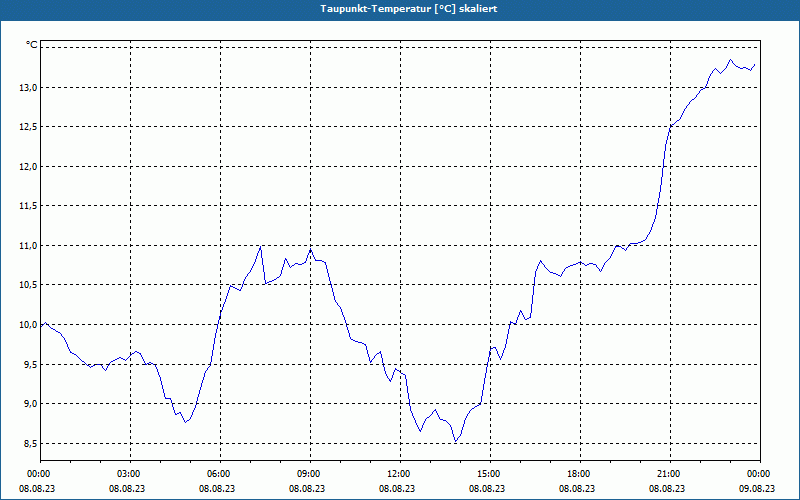The width and height of the screenshot is (800, 500).
Task: Click the 00:00 time label above 08.08.23
Action: click(37, 474)
